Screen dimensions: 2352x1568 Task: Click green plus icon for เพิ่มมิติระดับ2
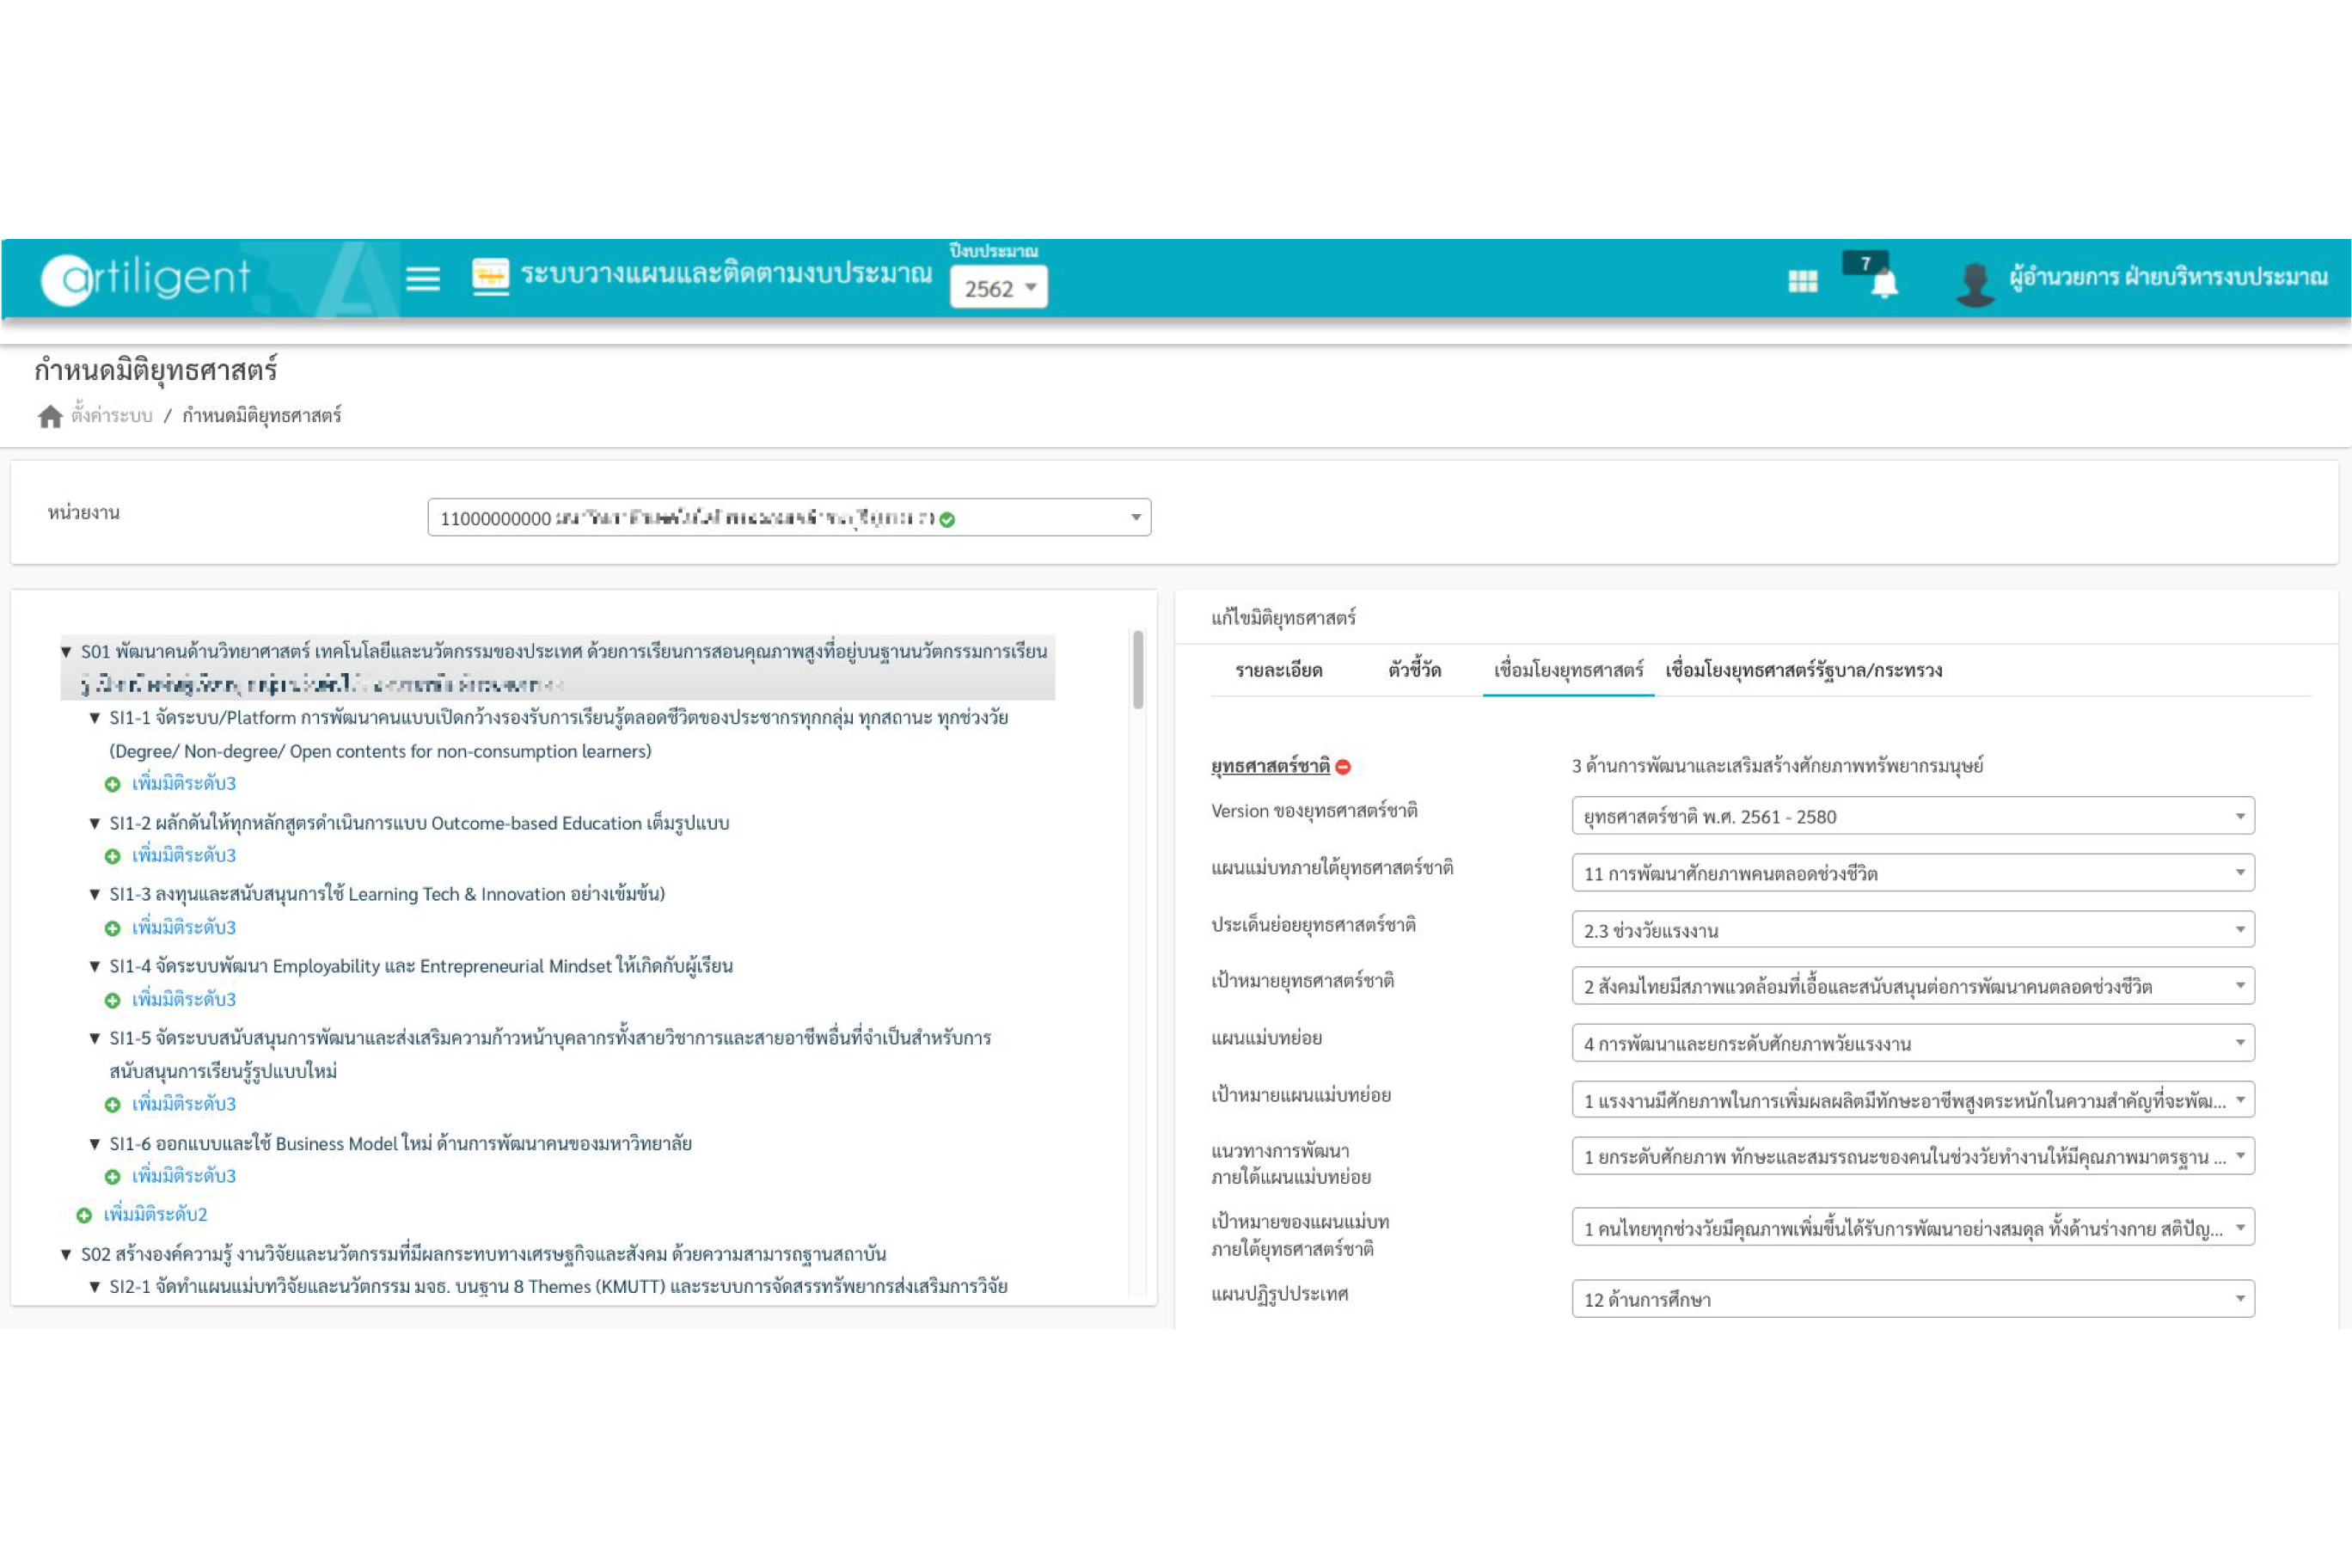85,1215
